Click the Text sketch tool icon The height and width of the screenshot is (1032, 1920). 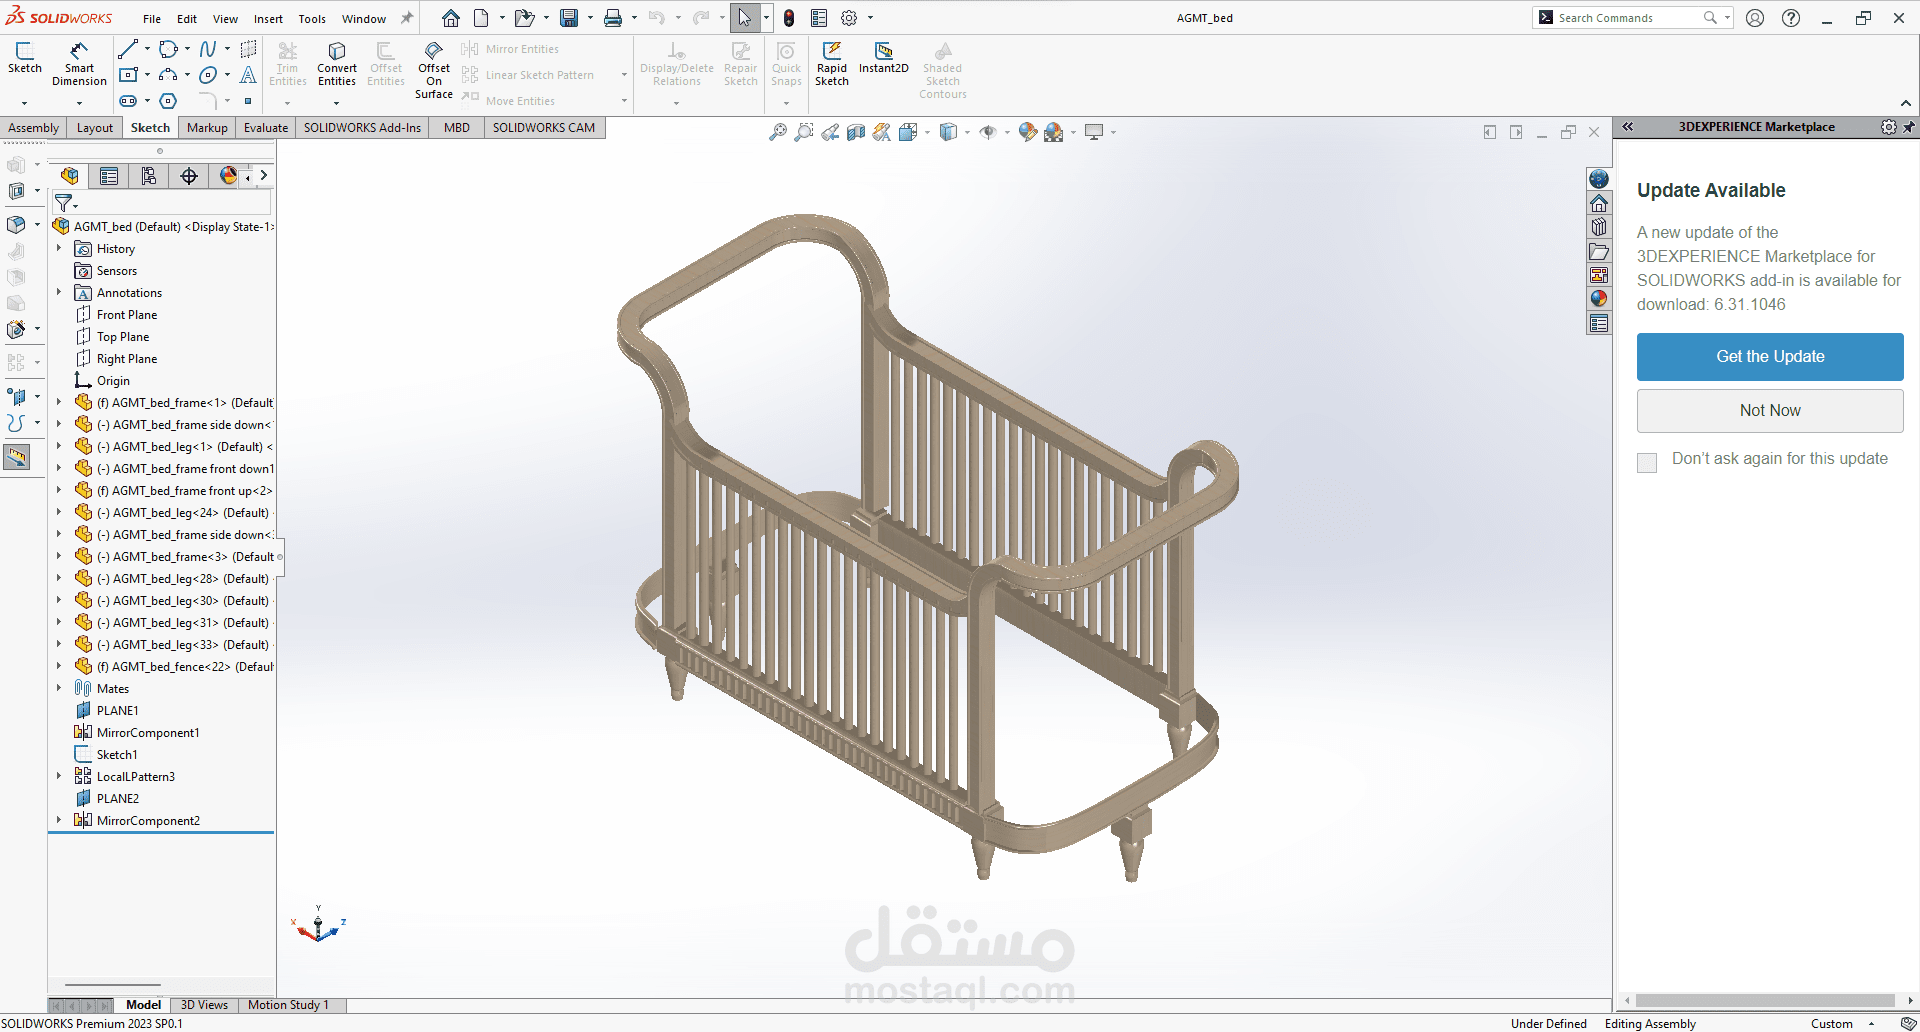tap(248, 75)
